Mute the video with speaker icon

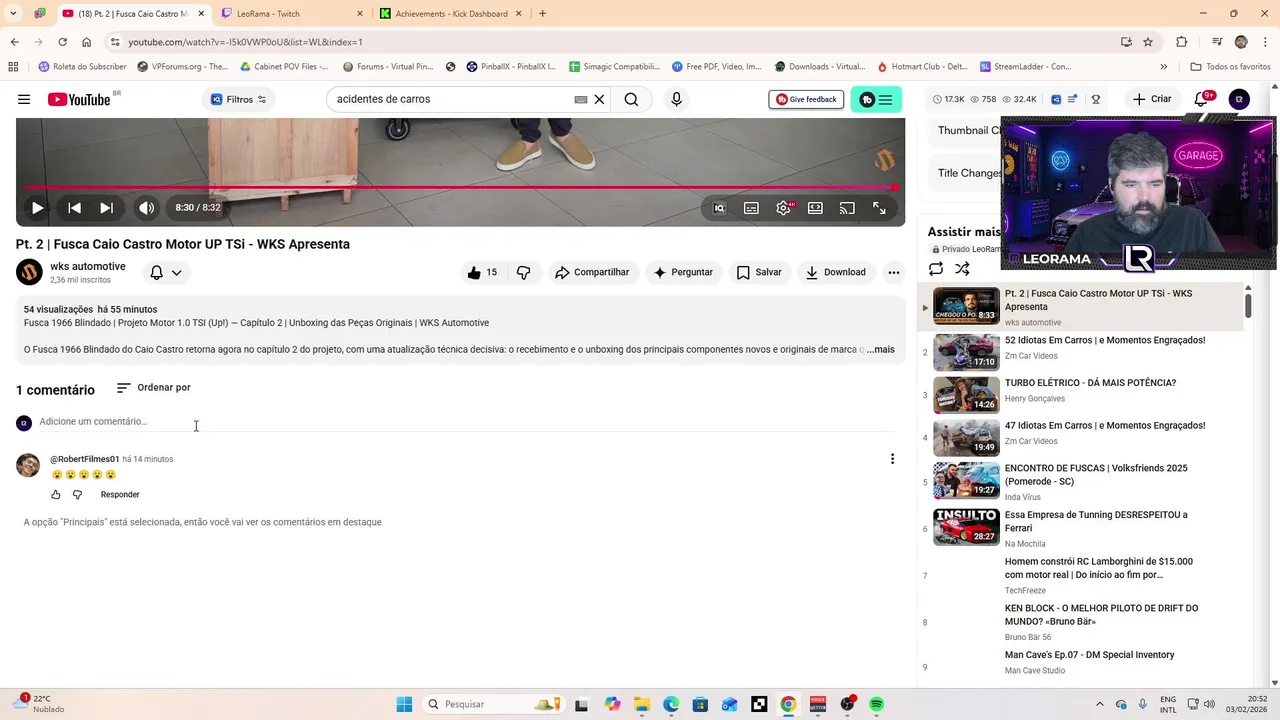[146, 208]
